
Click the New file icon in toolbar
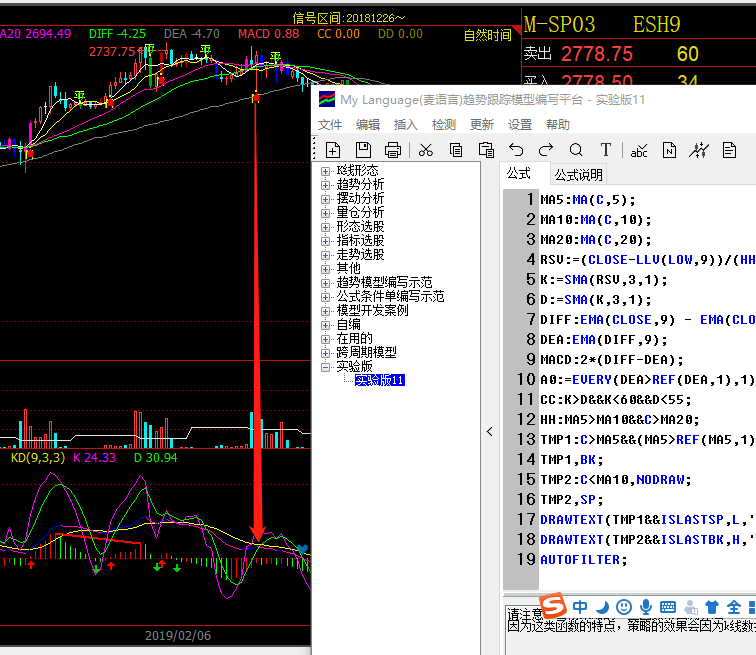333,150
